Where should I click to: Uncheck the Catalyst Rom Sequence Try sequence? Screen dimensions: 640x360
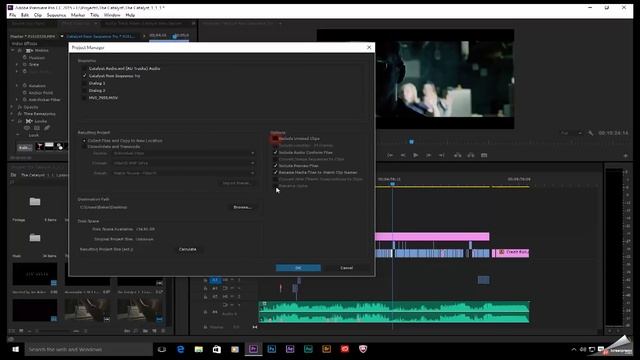84,76
